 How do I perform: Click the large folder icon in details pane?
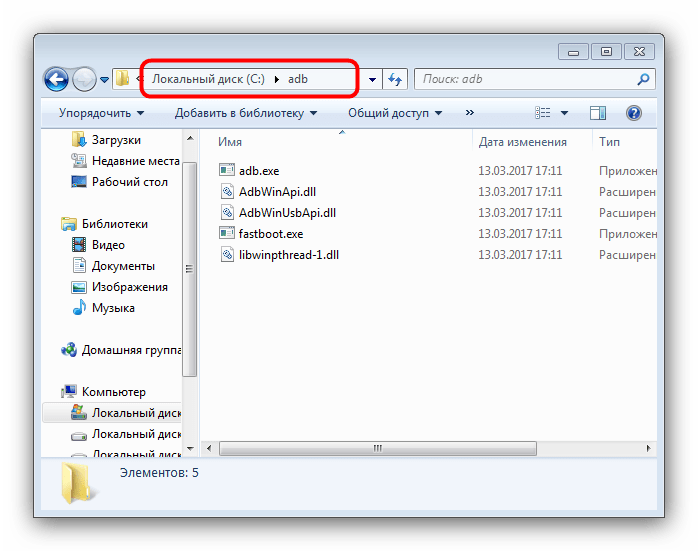click(x=77, y=483)
